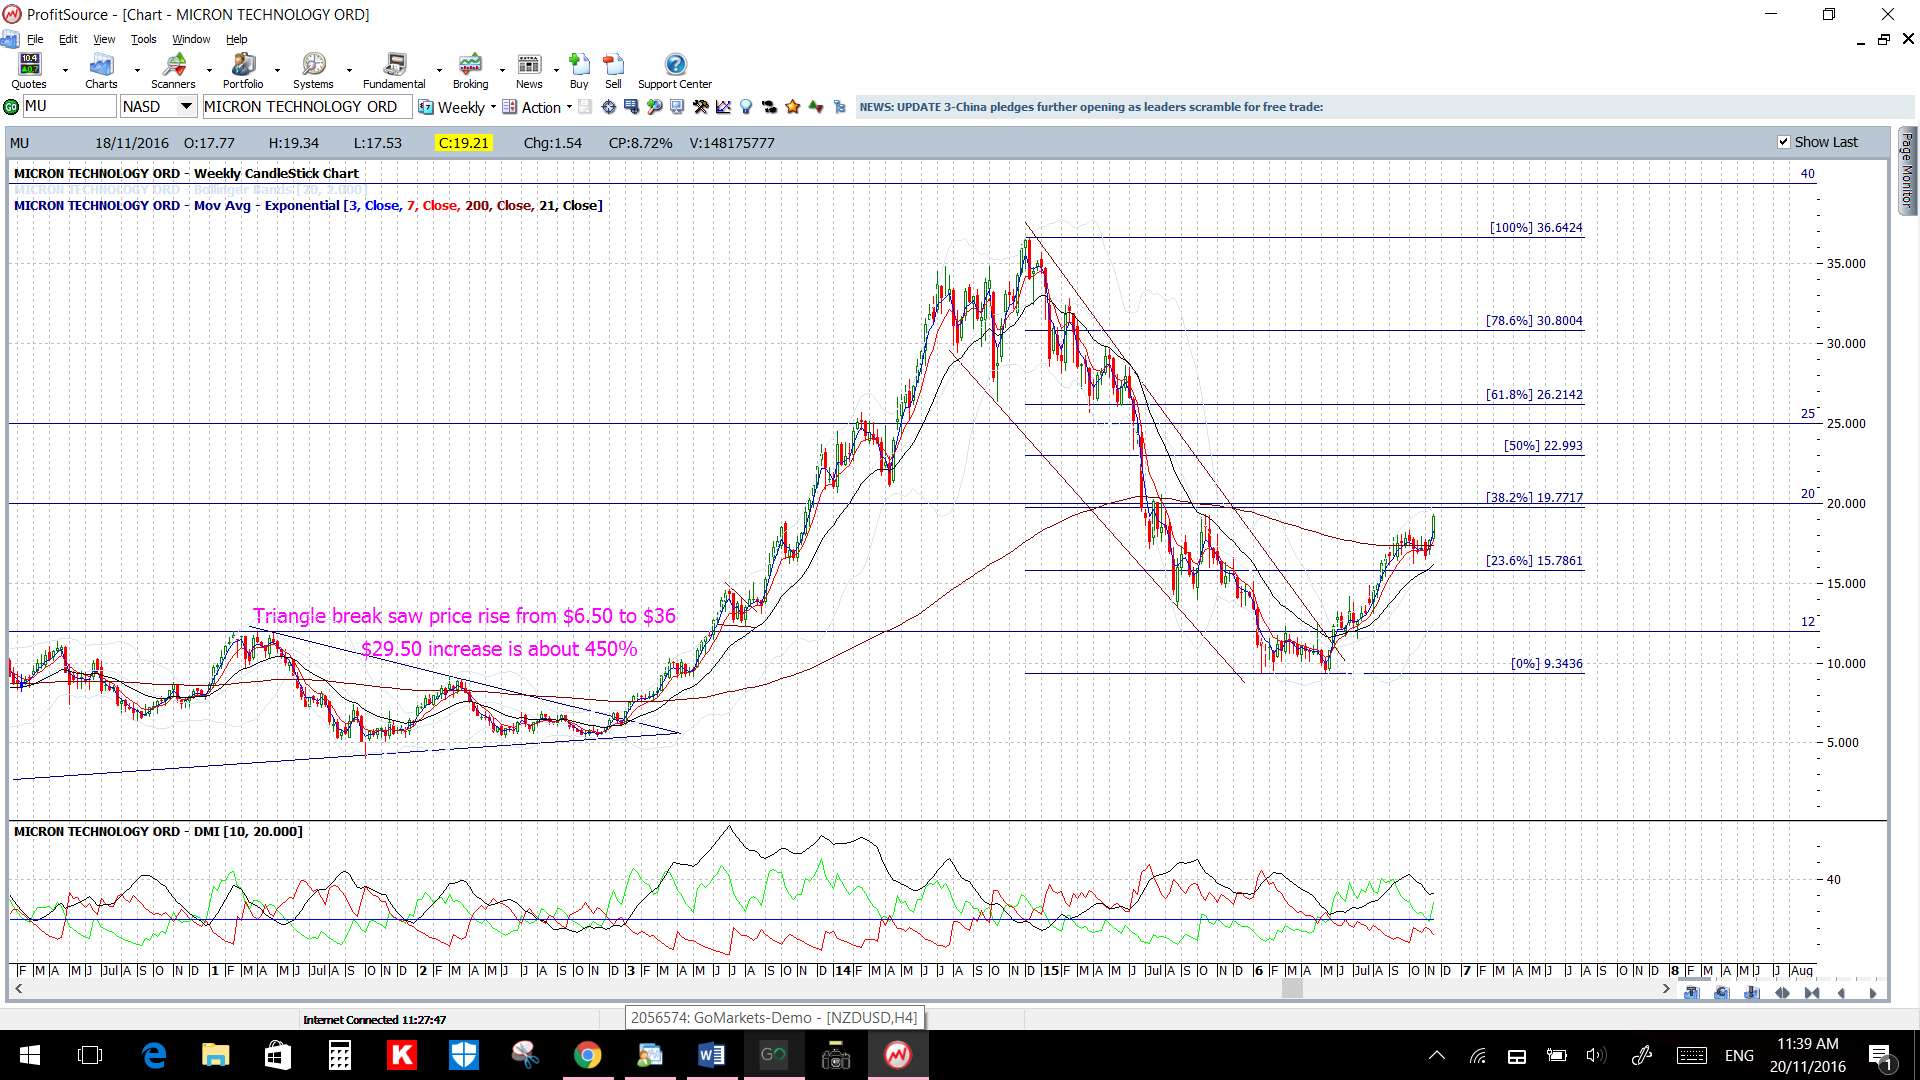The image size is (1920, 1080).
Task: Open the Broking tool
Action: click(470, 70)
